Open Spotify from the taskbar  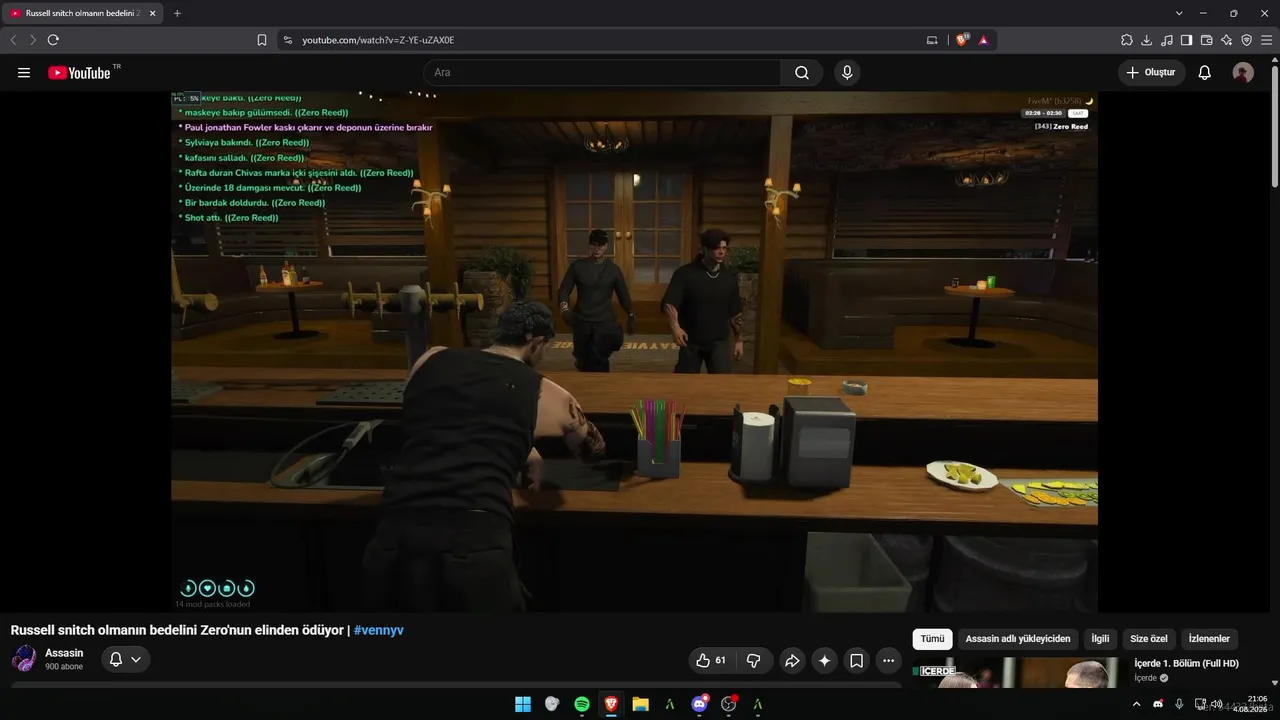point(582,704)
